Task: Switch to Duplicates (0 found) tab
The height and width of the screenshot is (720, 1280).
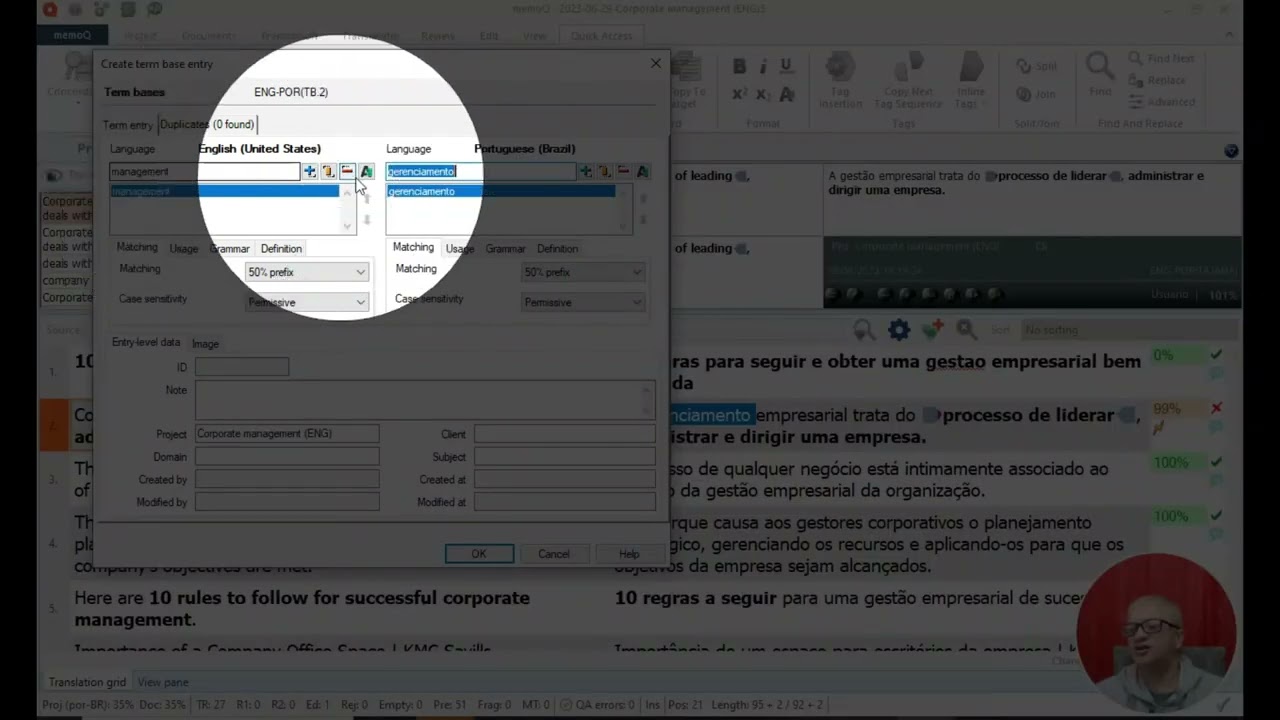Action: click(207, 124)
